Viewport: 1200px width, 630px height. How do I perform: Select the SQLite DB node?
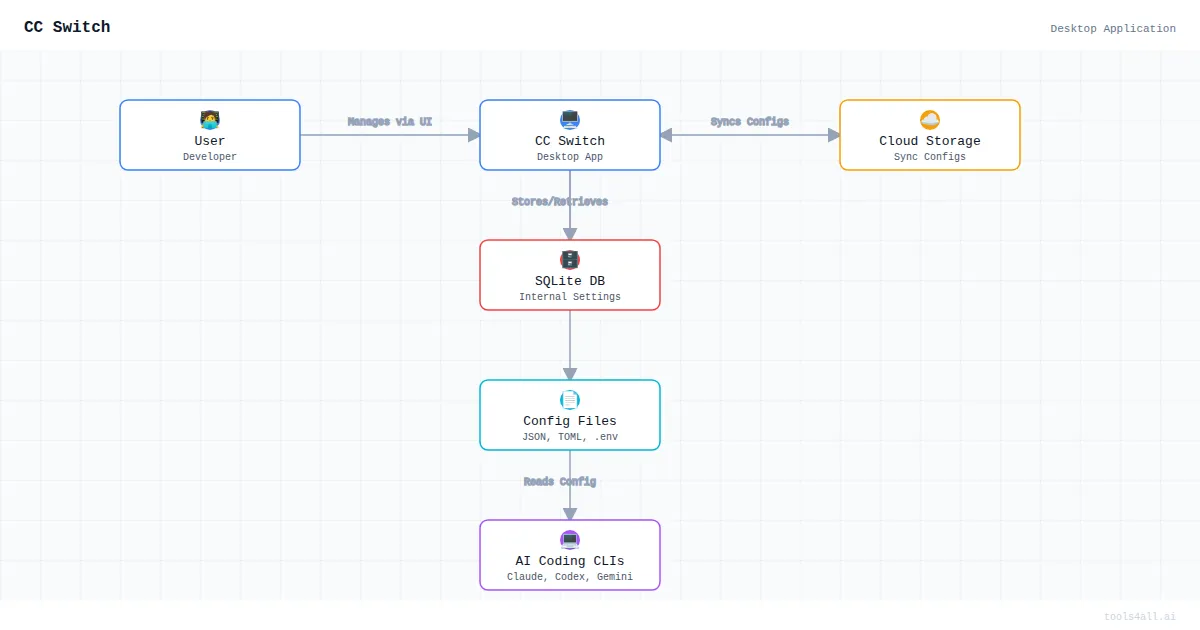point(570,275)
